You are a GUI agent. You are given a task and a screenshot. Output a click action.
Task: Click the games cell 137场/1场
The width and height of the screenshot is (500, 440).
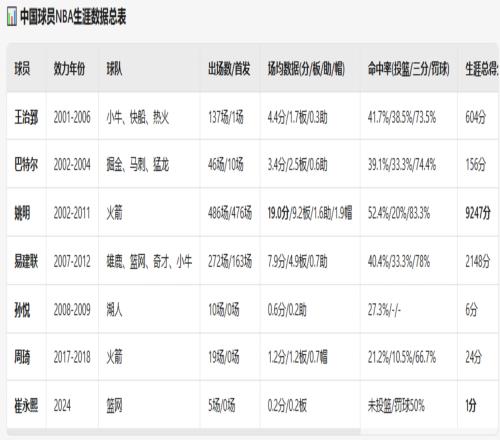click(226, 117)
